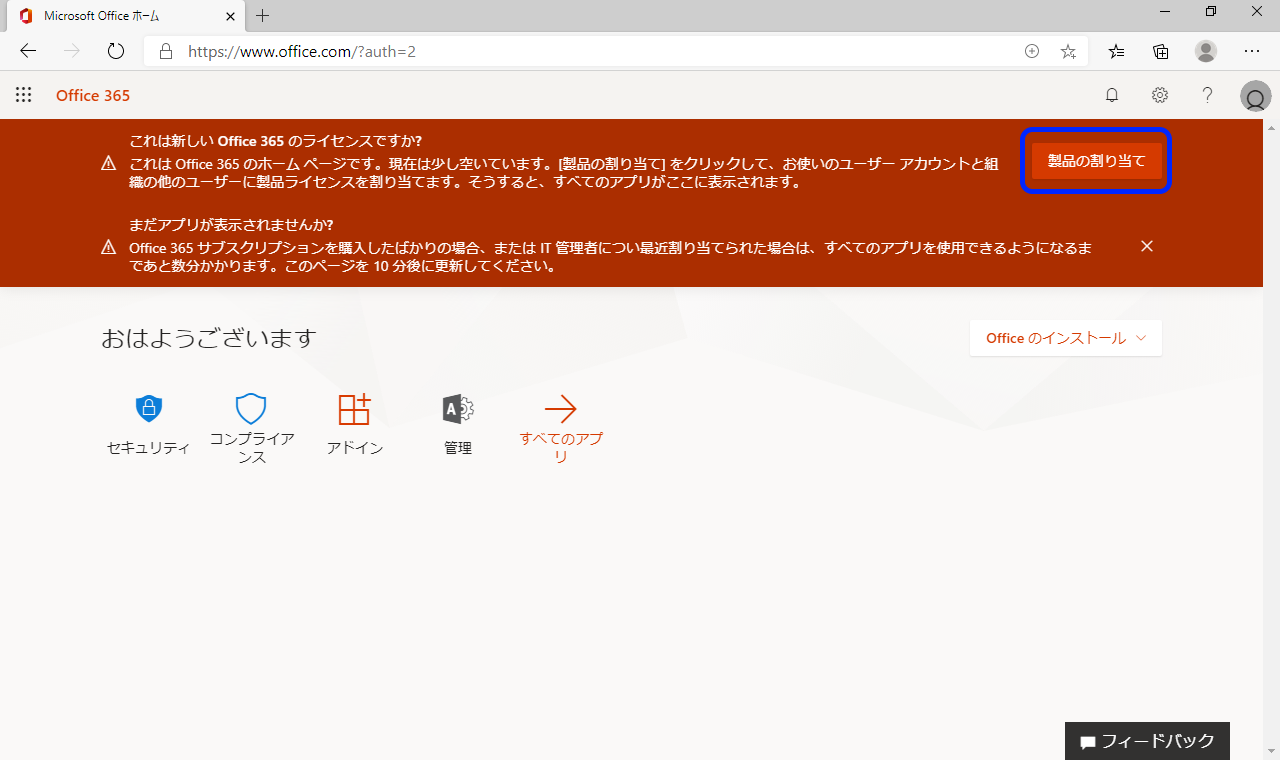
Task: Close the Microsoft Office ホーム tab
Action: point(230,16)
